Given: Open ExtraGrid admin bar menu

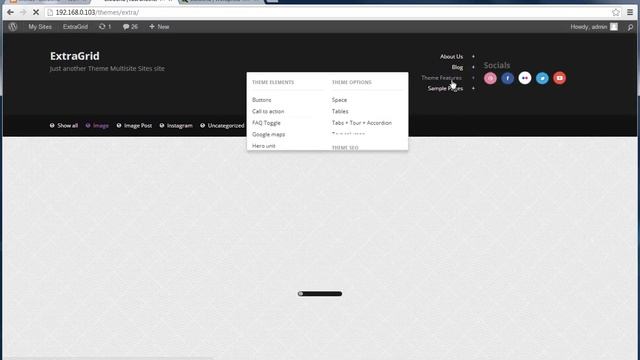Looking at the screenshot, I should click(x=75, y=27).
